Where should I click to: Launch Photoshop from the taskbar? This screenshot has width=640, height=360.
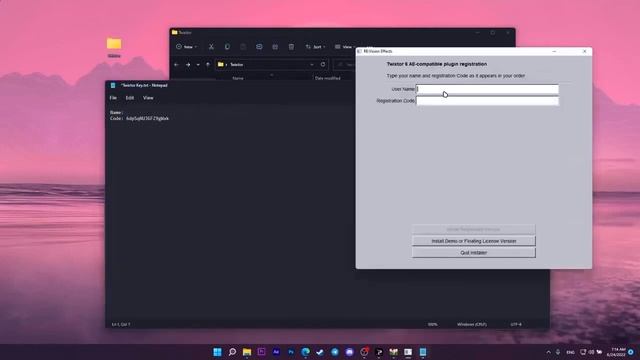[291, 352]
